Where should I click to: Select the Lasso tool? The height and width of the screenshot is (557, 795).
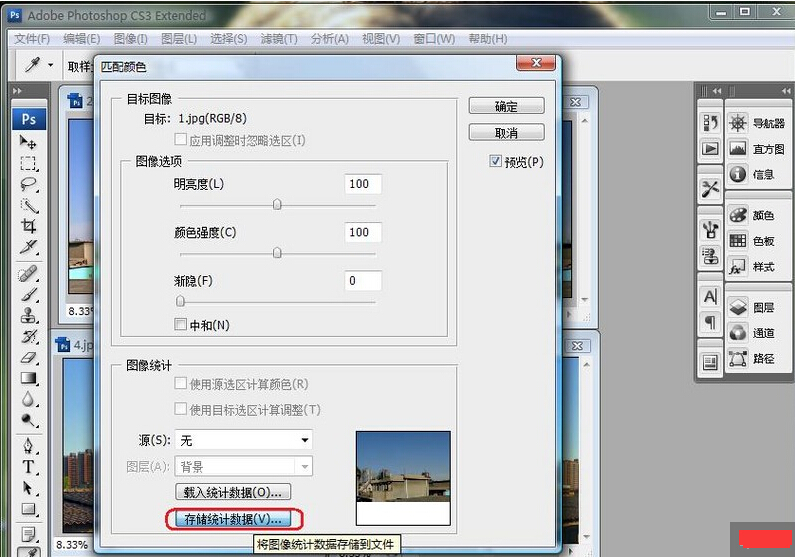pyautogui.click(x=28, y=184)
